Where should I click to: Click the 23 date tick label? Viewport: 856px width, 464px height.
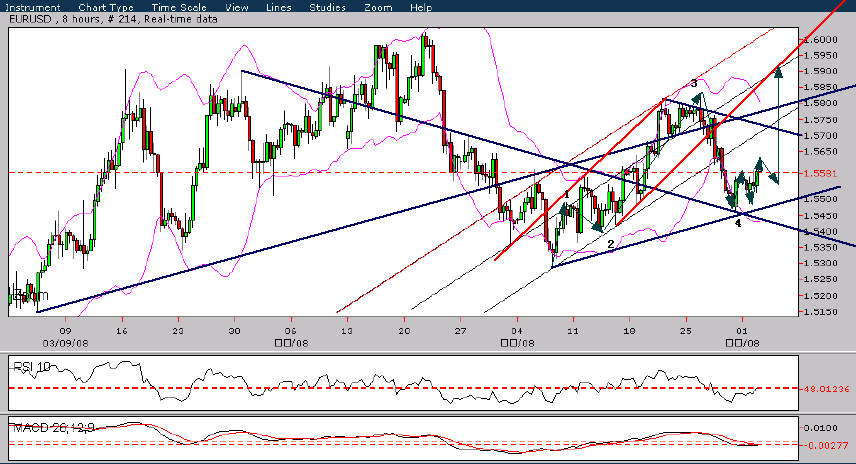[179, 331]
